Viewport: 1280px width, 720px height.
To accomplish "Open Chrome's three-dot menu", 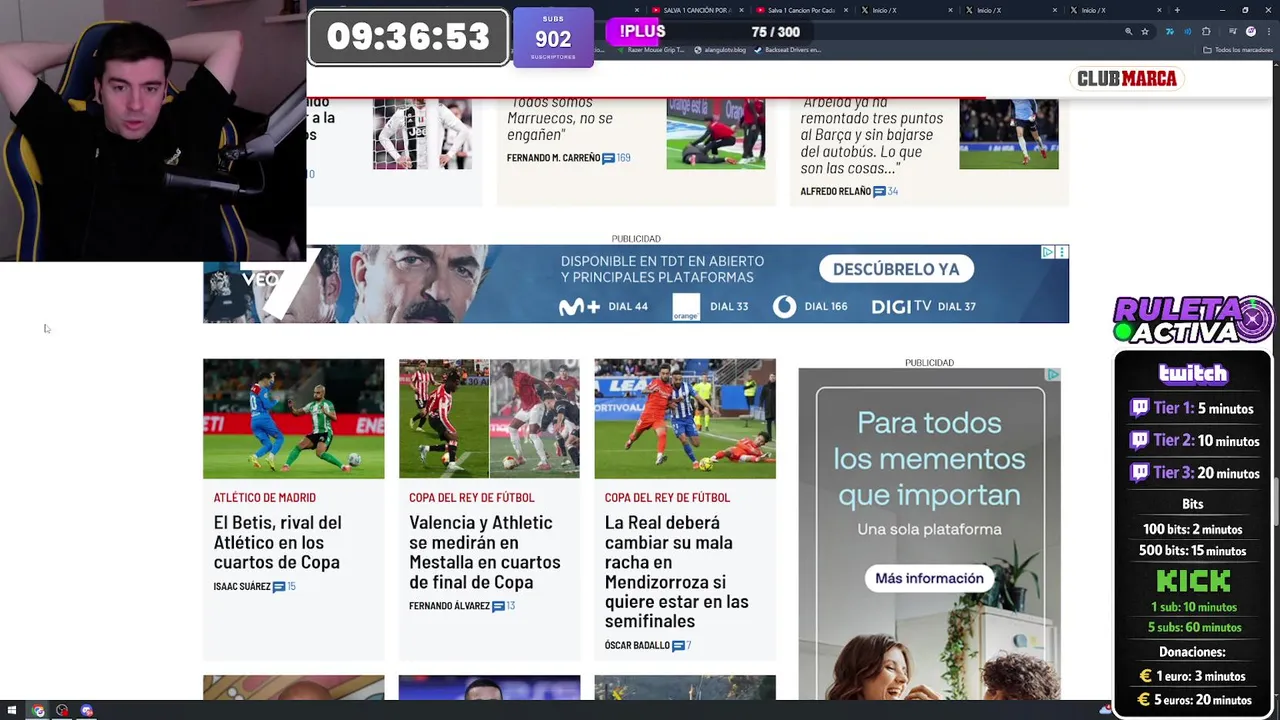I will tap(1269, 31).
